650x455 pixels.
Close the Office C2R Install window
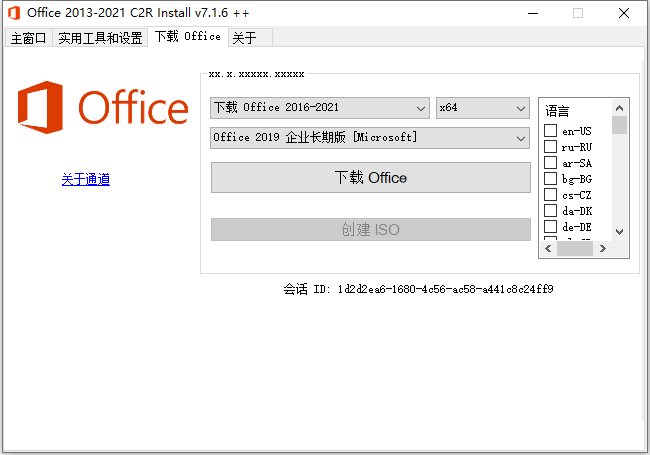pos(623,13)
